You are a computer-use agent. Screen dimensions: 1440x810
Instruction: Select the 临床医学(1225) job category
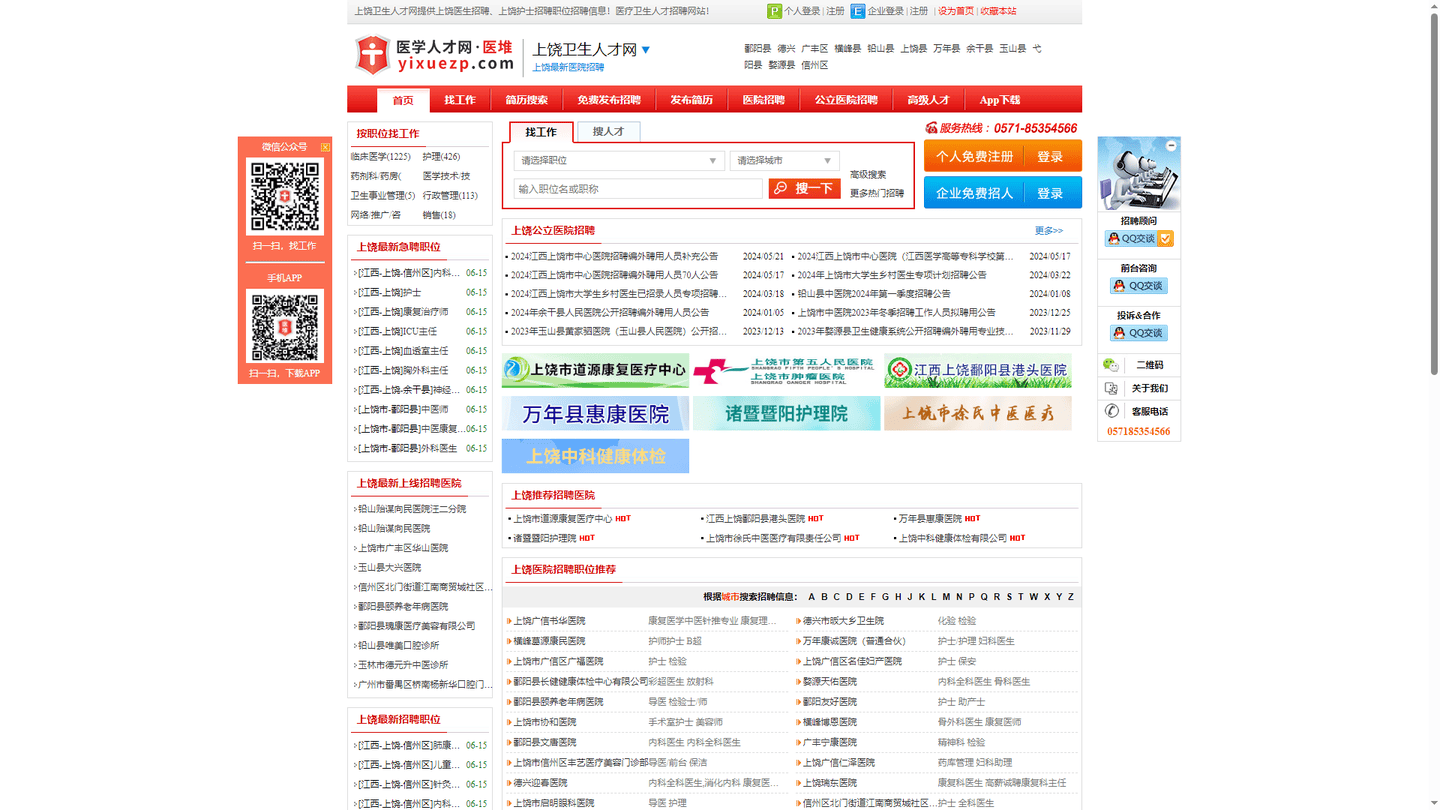381,157
